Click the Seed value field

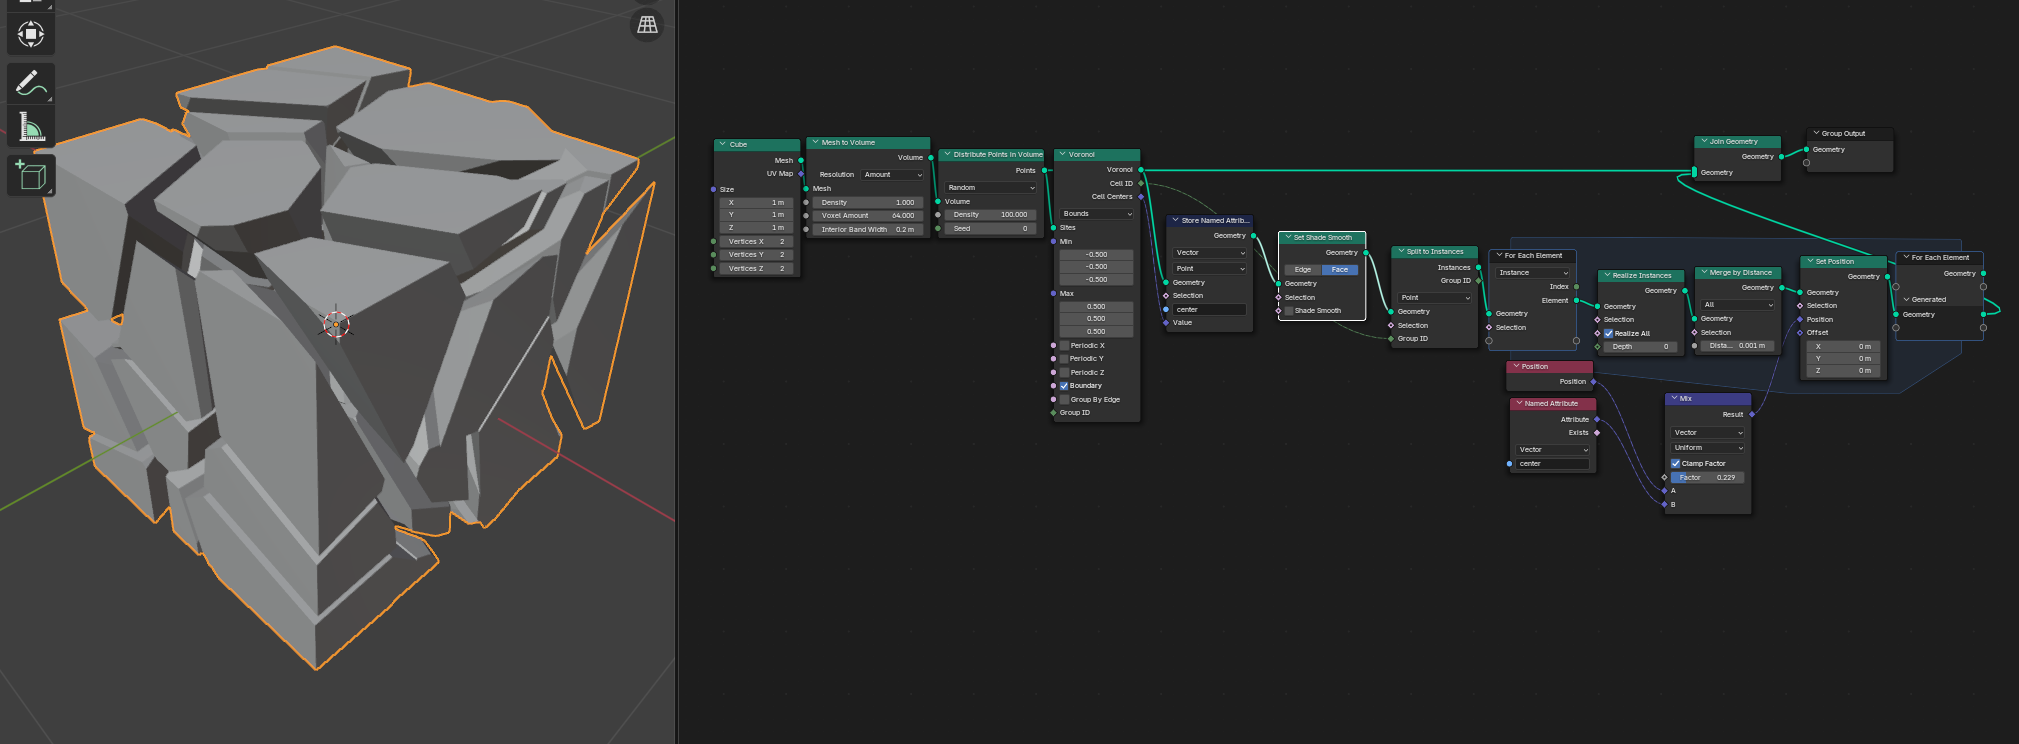pos(991,229)
